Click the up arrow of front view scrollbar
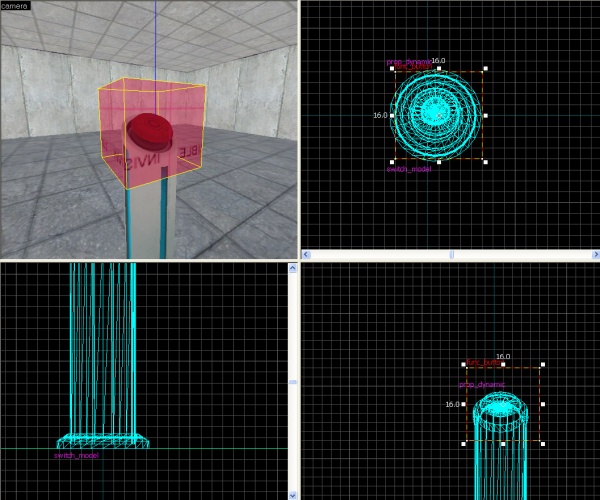This screenshot has width=600, height=500. [x=293, y=268]
